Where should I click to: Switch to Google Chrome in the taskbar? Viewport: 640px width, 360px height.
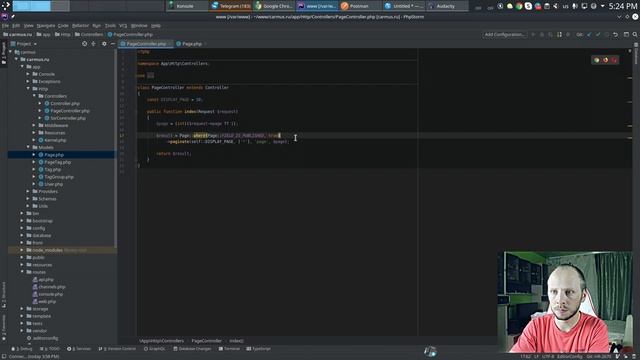(x=274, y=6)
